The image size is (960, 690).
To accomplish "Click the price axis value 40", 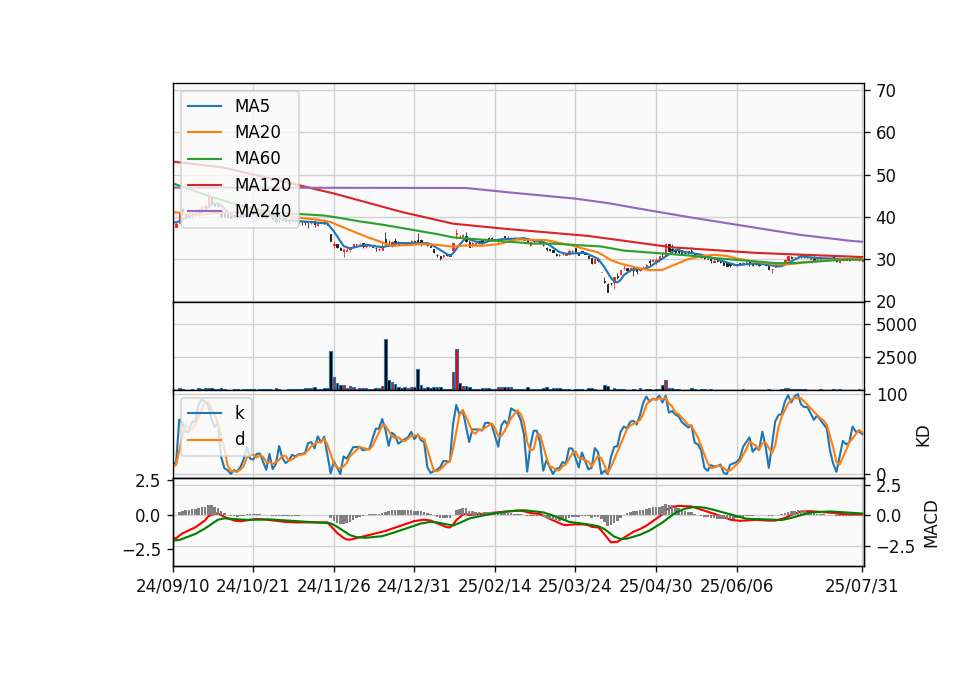I will [x=885, y=218].
